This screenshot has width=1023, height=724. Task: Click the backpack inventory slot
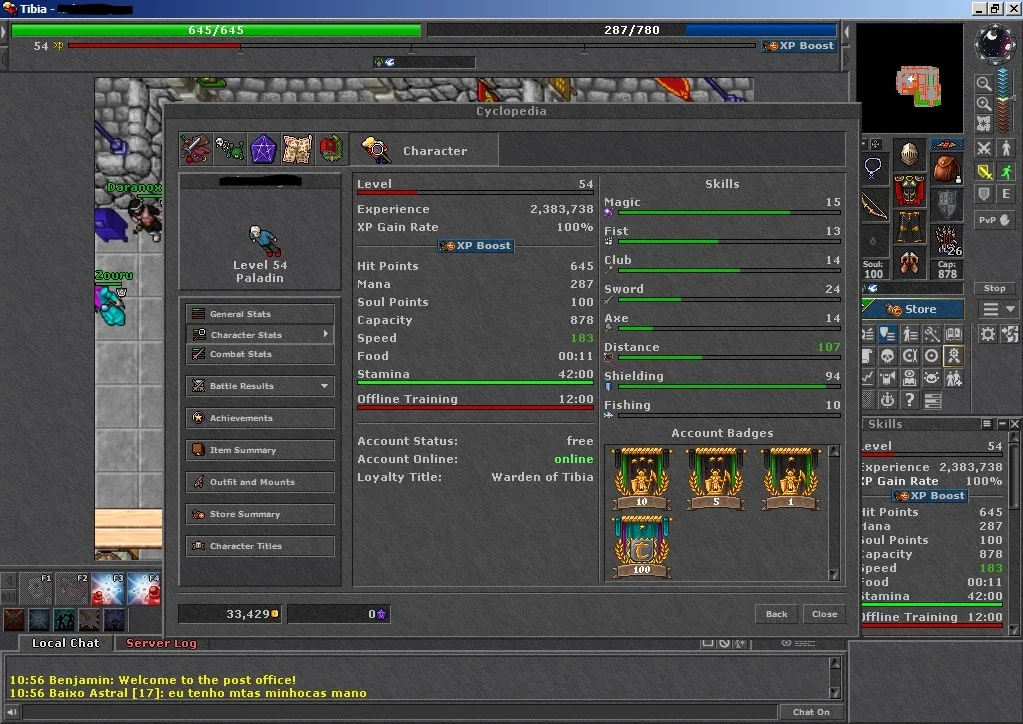pos(946,167)
